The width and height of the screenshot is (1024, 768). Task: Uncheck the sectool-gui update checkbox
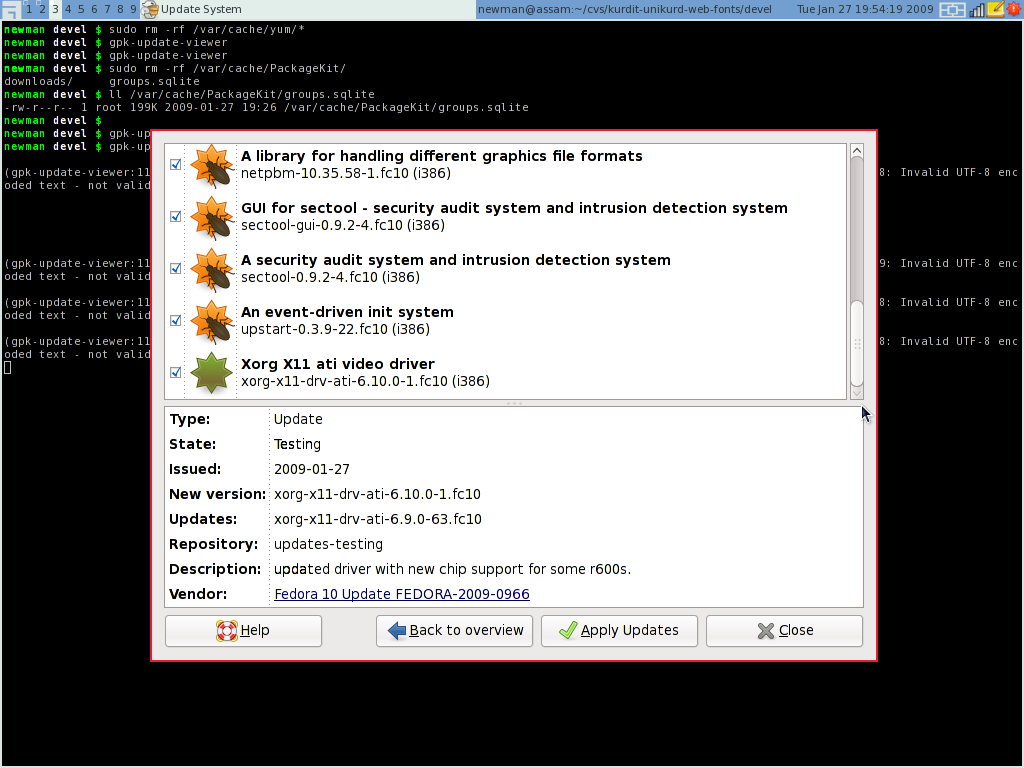click(176, 217)
